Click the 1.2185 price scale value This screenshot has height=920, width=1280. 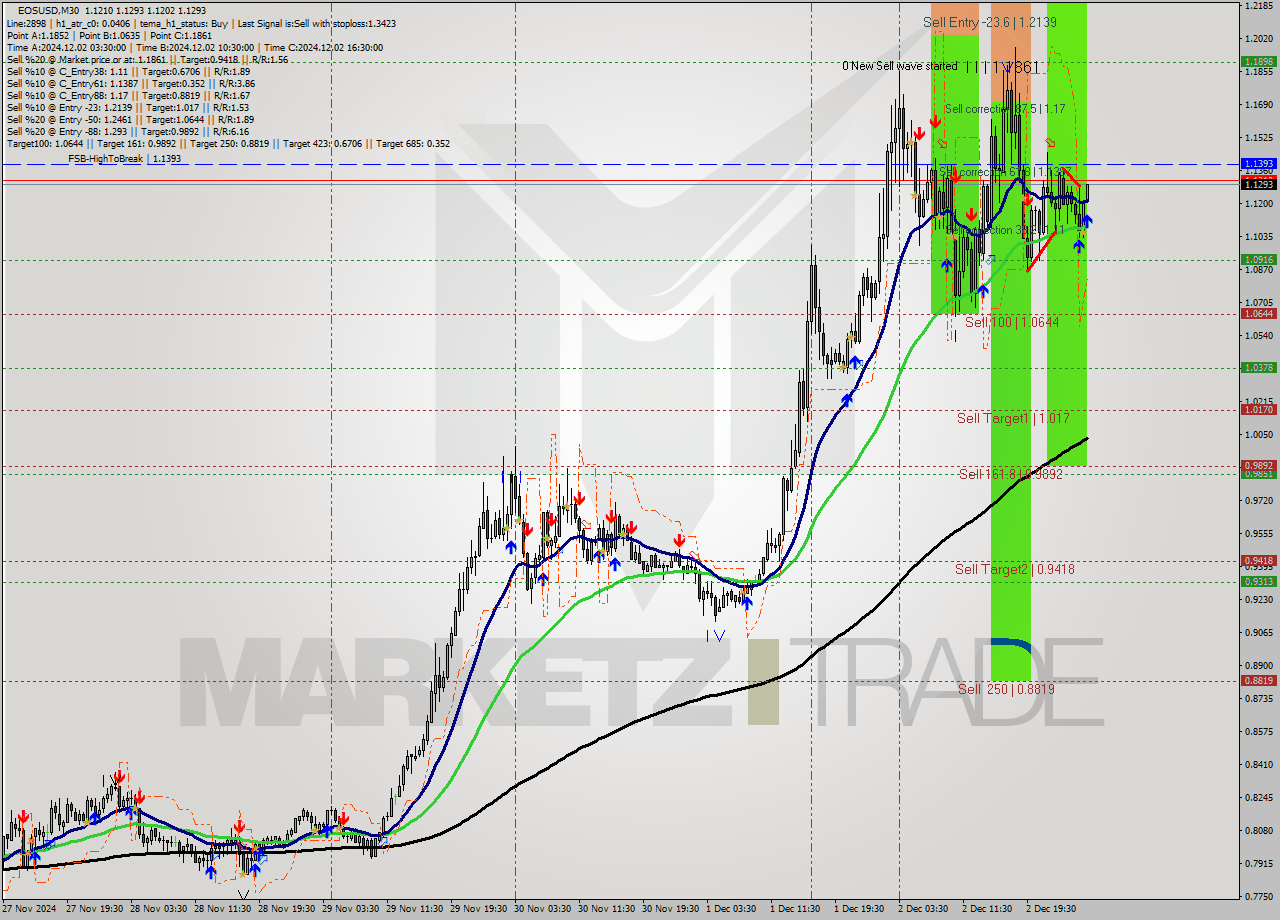(x=1258, y=6)
